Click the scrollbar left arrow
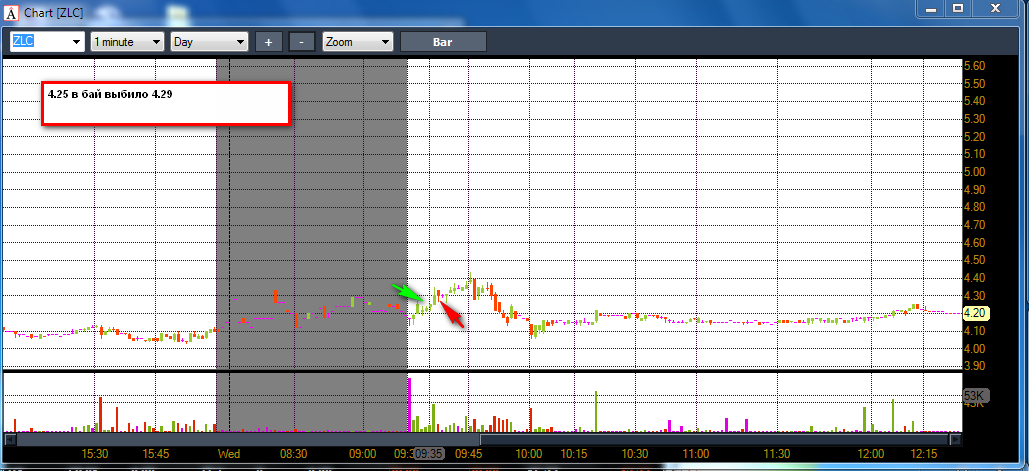 9,440
